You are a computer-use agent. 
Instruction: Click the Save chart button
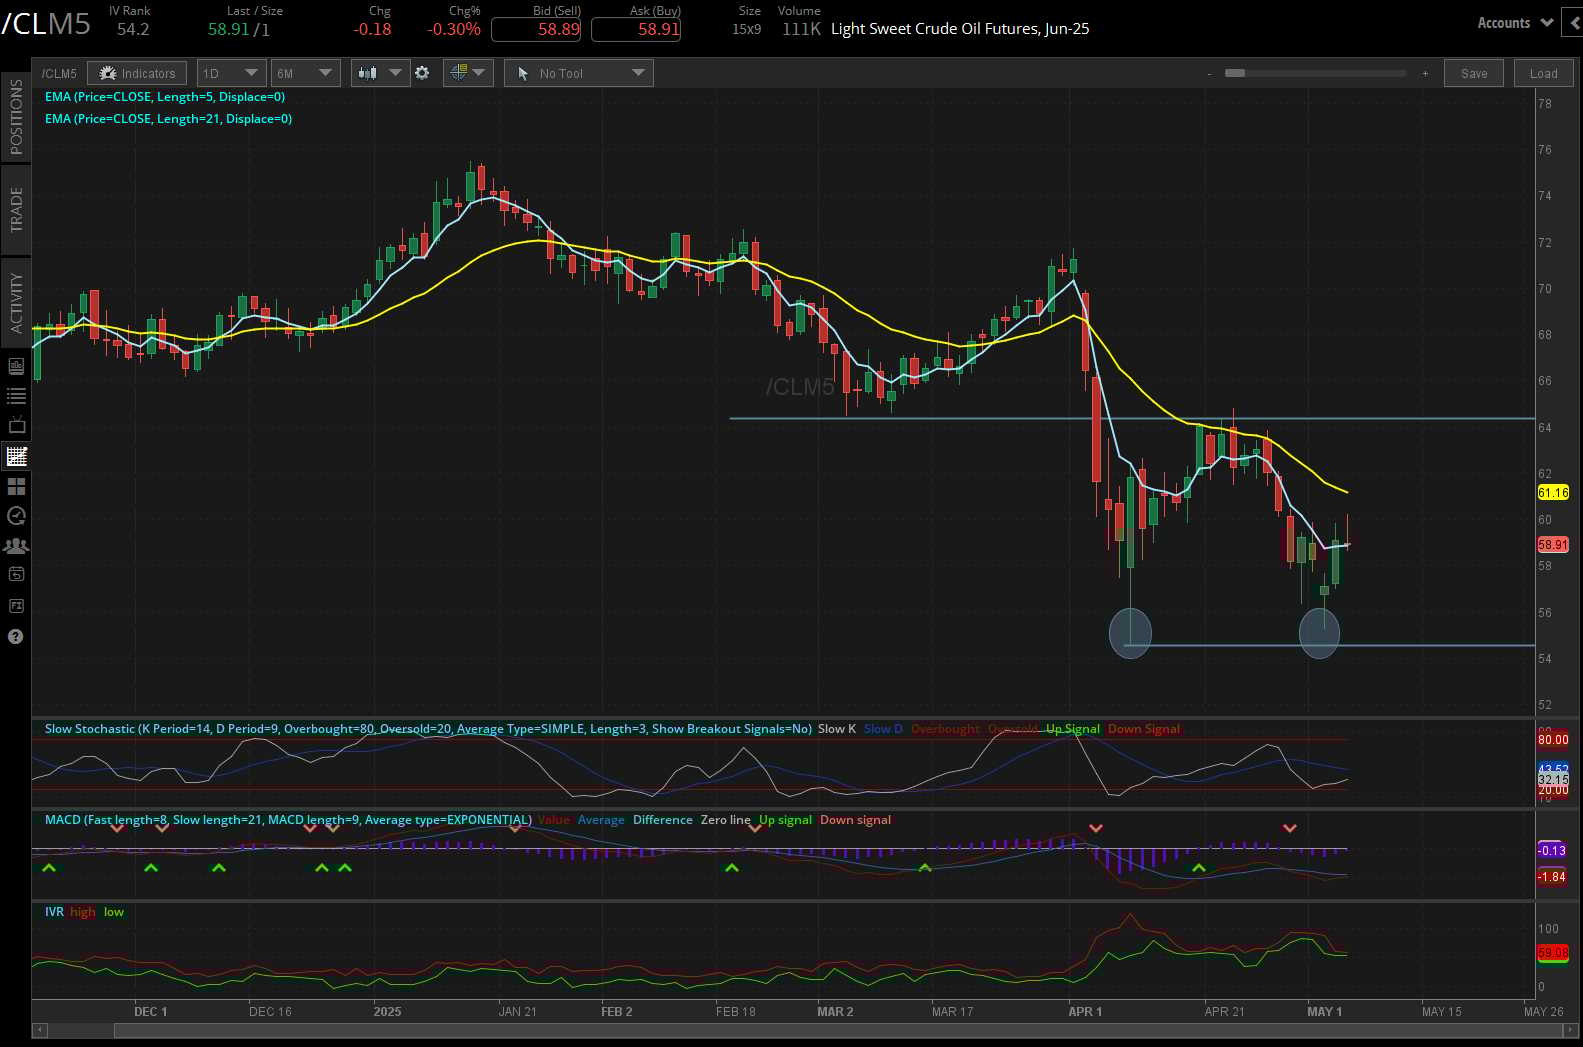[x=1474, y=73]
